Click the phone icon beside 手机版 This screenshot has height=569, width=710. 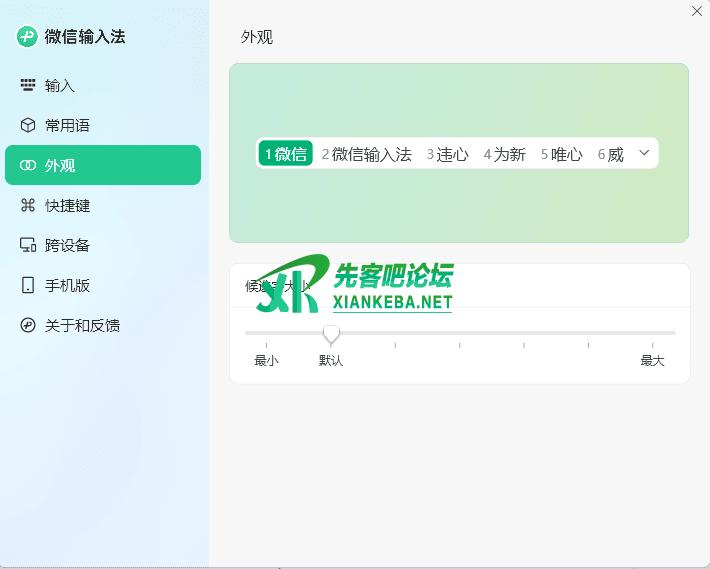[x=28, y=286]
